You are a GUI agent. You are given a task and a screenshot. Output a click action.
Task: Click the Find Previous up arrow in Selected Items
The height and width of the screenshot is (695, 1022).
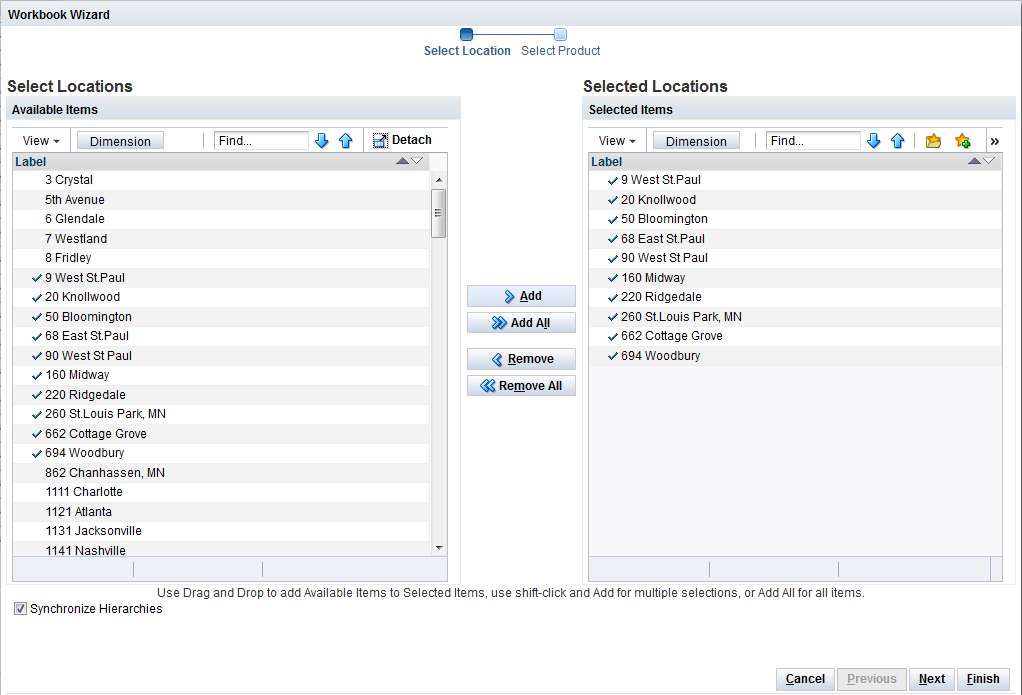pyautogui.click(x=898, y=140)
